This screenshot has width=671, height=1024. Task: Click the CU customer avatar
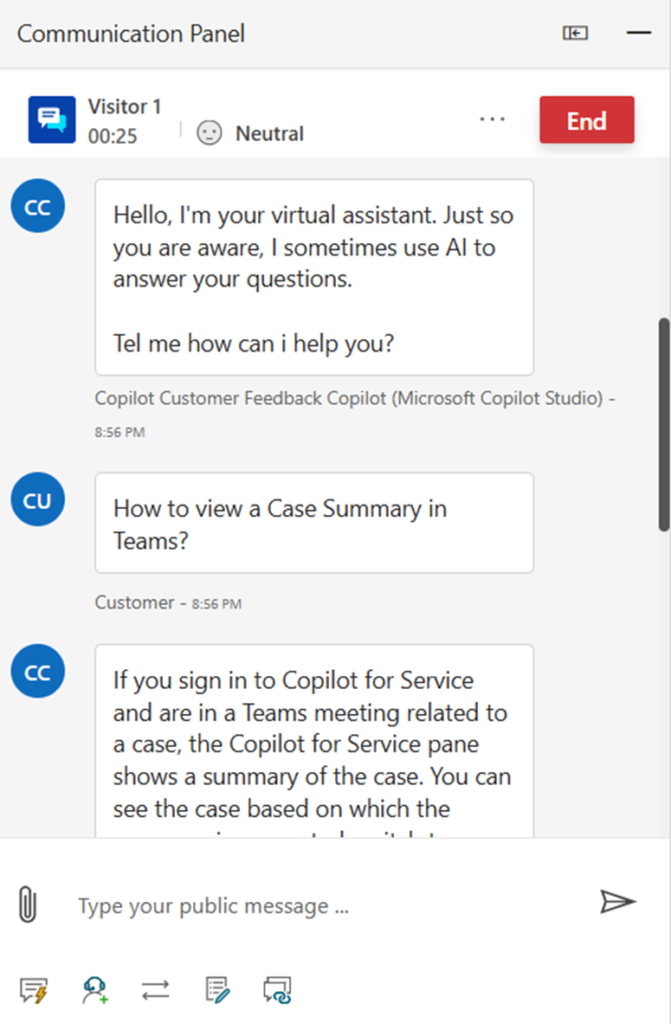(x=37, y=501)
